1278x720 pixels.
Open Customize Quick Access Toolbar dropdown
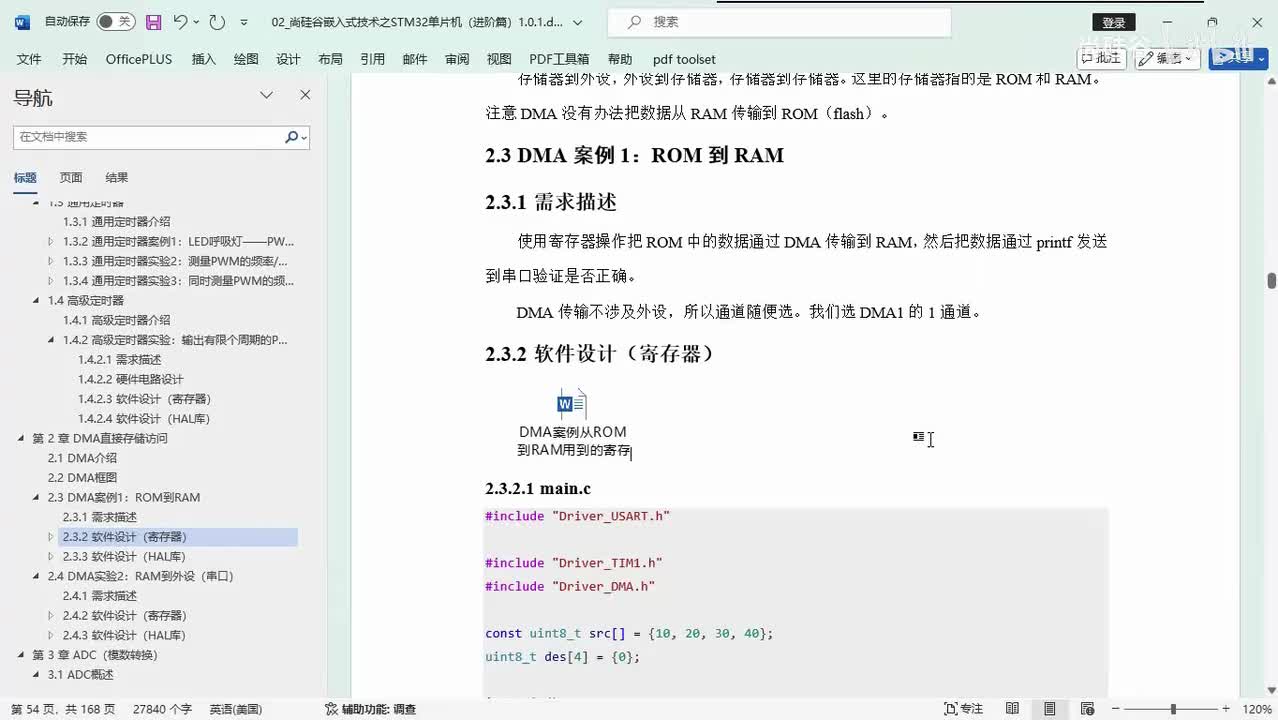(244, 22)
